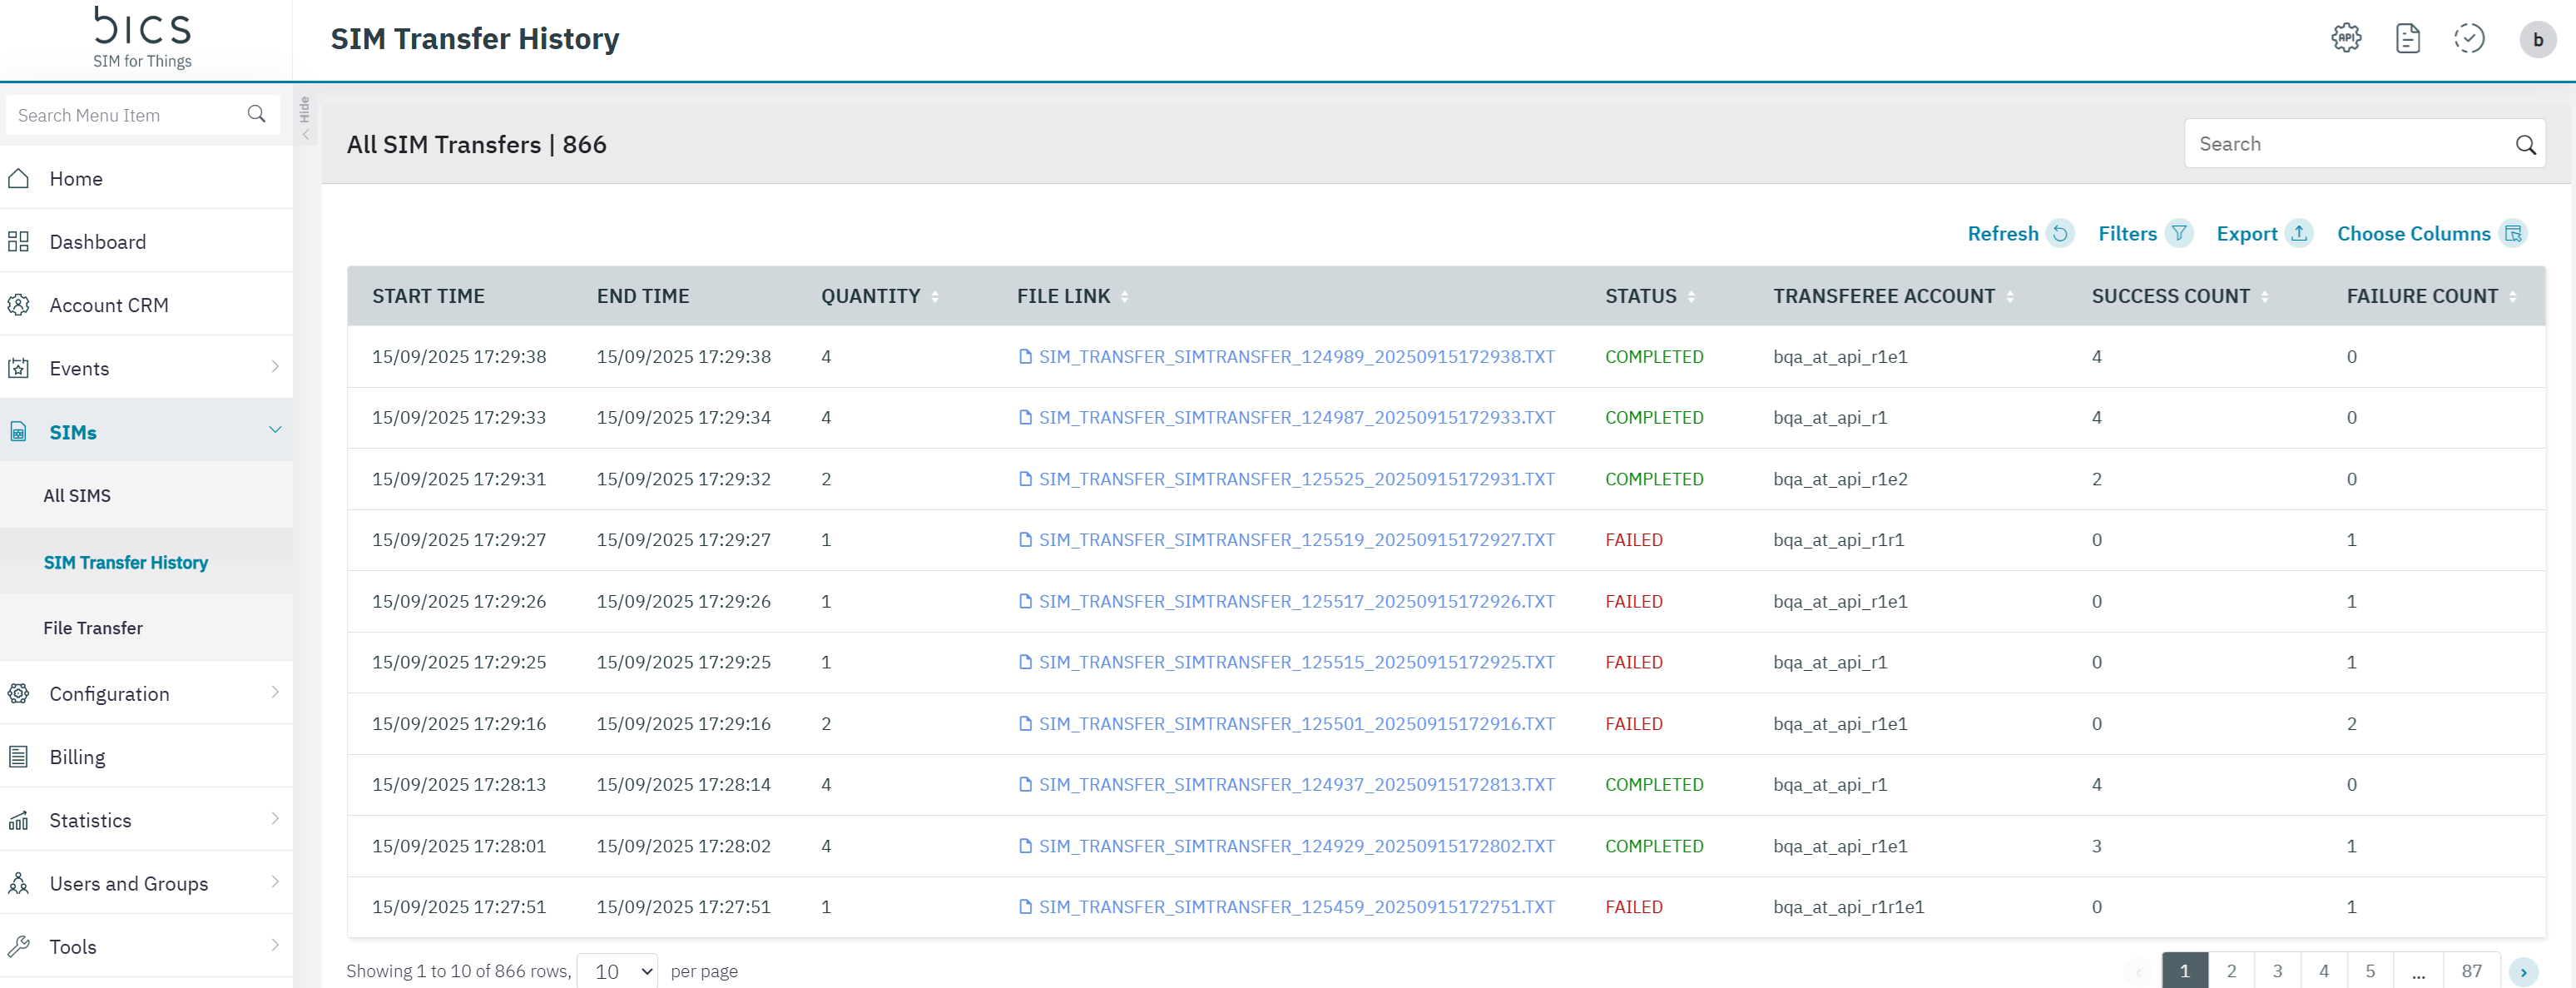Click the document icon in the header

pos(2407,39)
